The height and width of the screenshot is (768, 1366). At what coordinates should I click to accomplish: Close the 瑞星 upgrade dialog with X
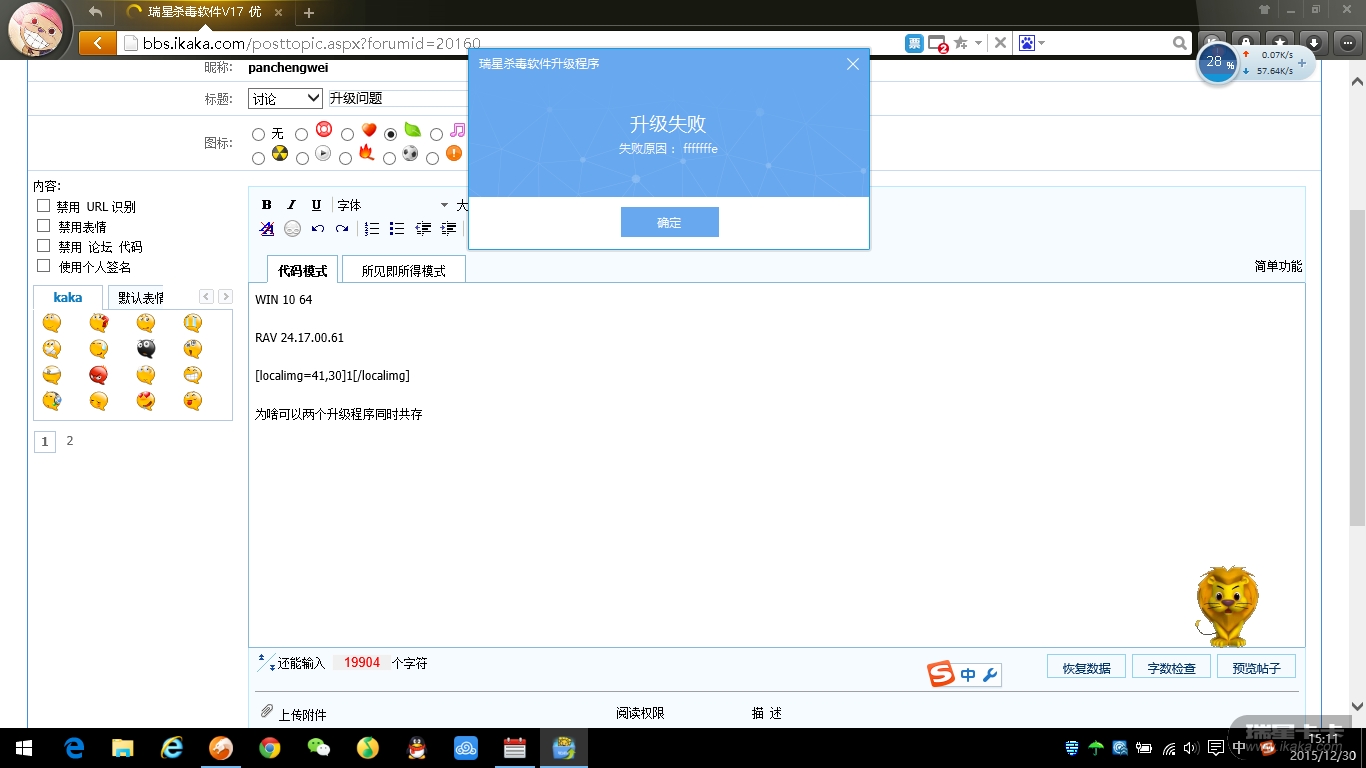852,64
